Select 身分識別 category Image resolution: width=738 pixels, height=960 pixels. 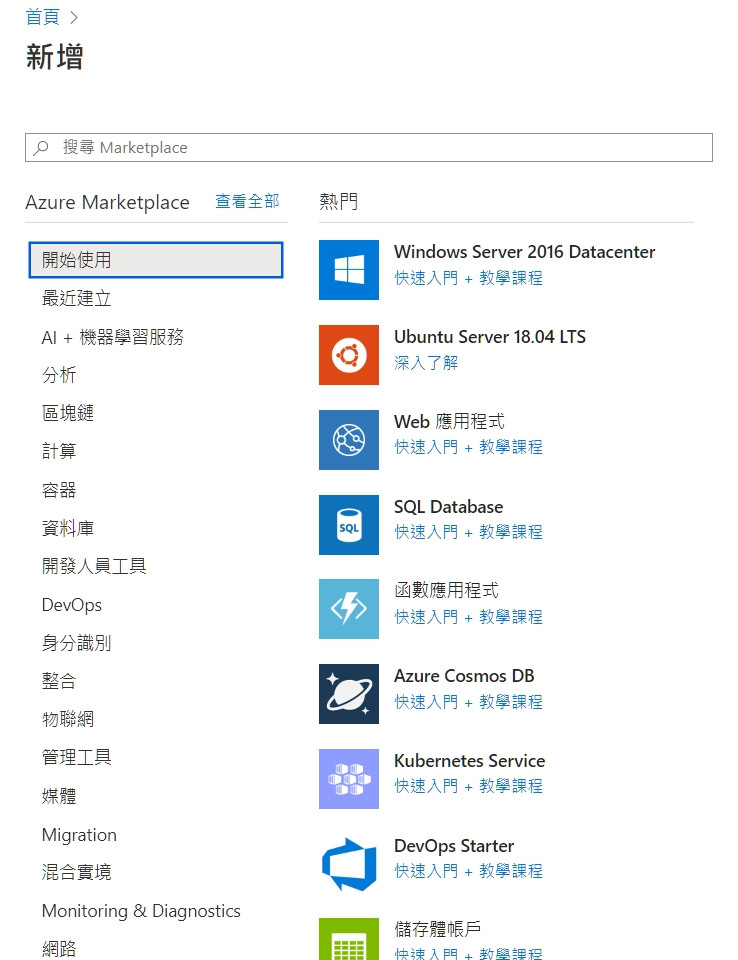pos(77,643)
